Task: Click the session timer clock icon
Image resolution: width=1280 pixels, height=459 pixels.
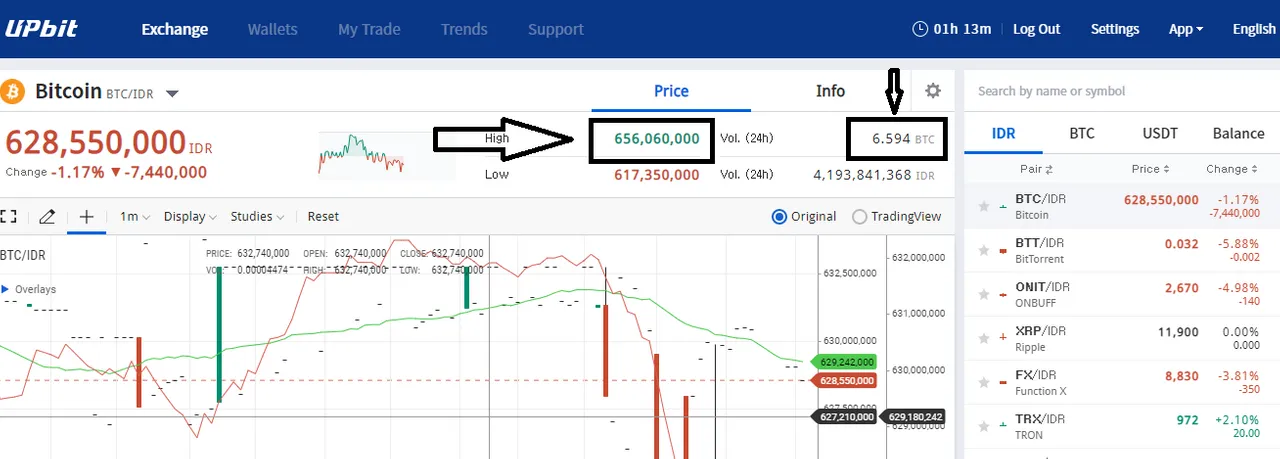Action: (x=920, y=29)
